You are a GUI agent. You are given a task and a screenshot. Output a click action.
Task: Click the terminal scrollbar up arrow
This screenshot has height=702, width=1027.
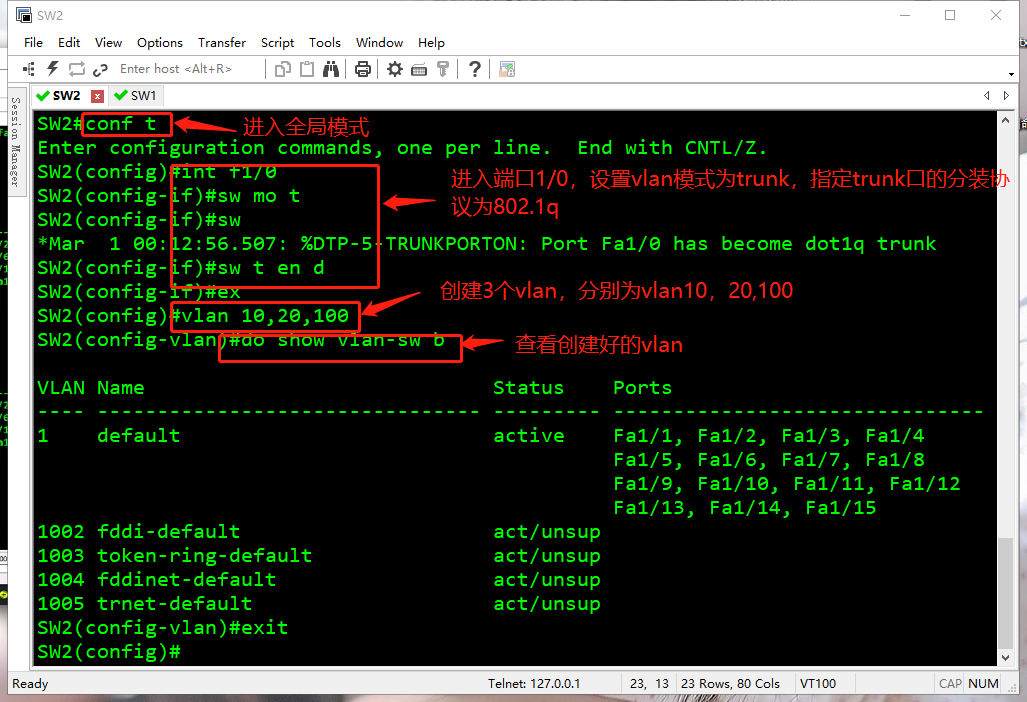point(1006,120)
